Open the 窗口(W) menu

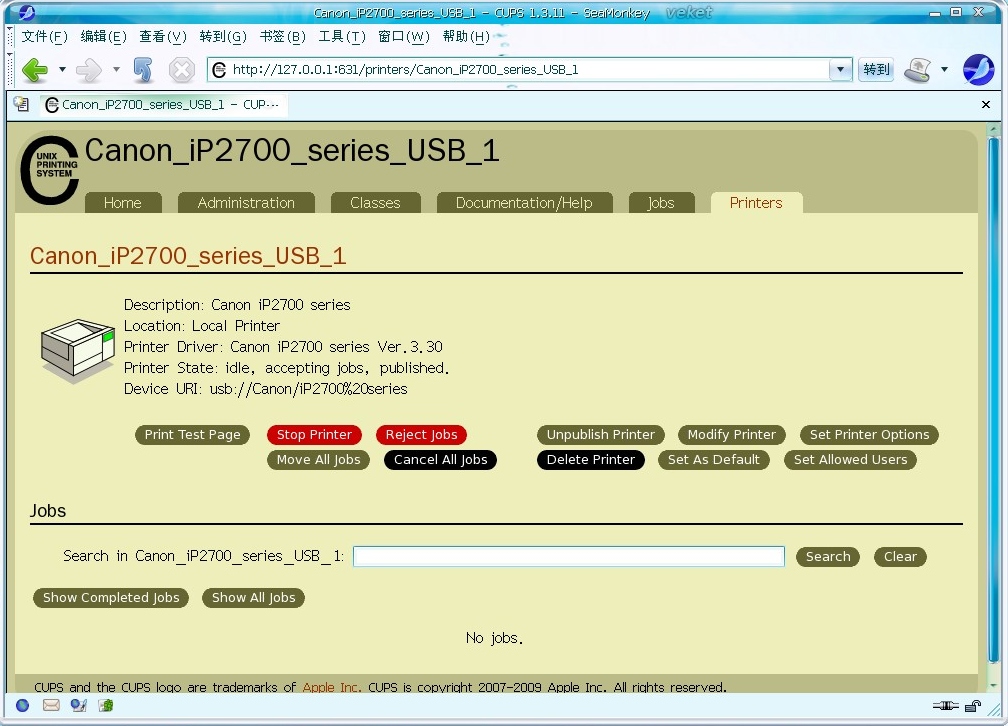(x=403, y=37)
